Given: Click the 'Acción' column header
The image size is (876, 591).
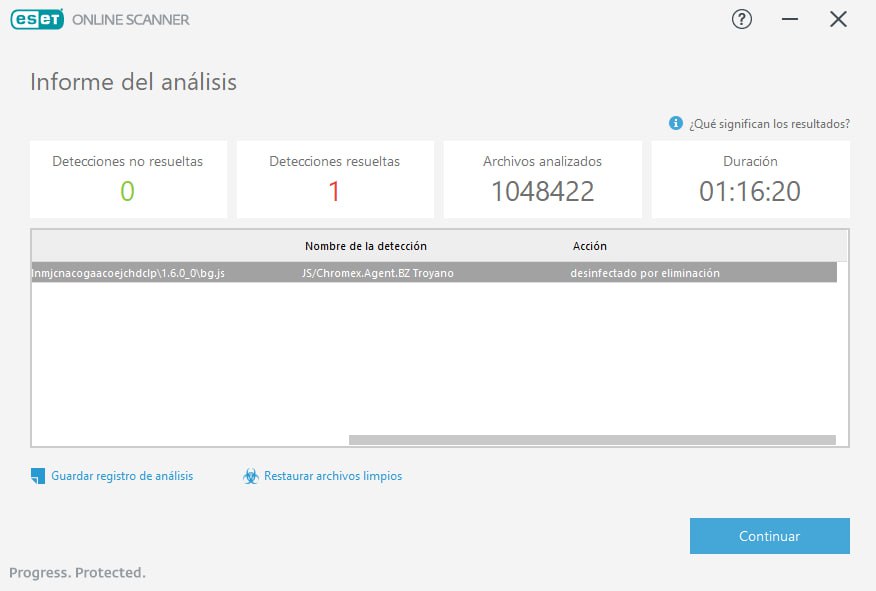Looking at the screenshot, I should tap(589, 246).
